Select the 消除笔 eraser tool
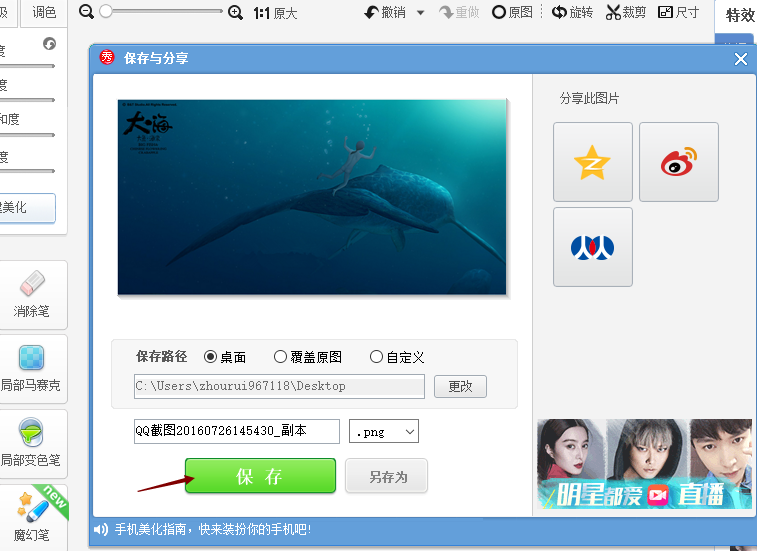The image size is (757, 551). click(31, 295)
